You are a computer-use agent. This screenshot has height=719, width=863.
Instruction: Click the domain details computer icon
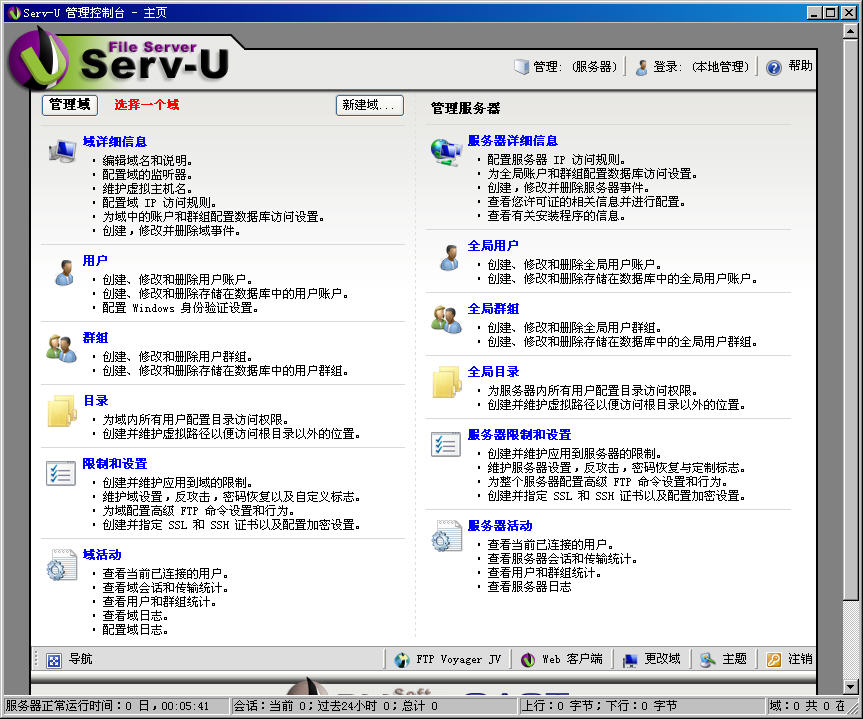click(62, 151)
